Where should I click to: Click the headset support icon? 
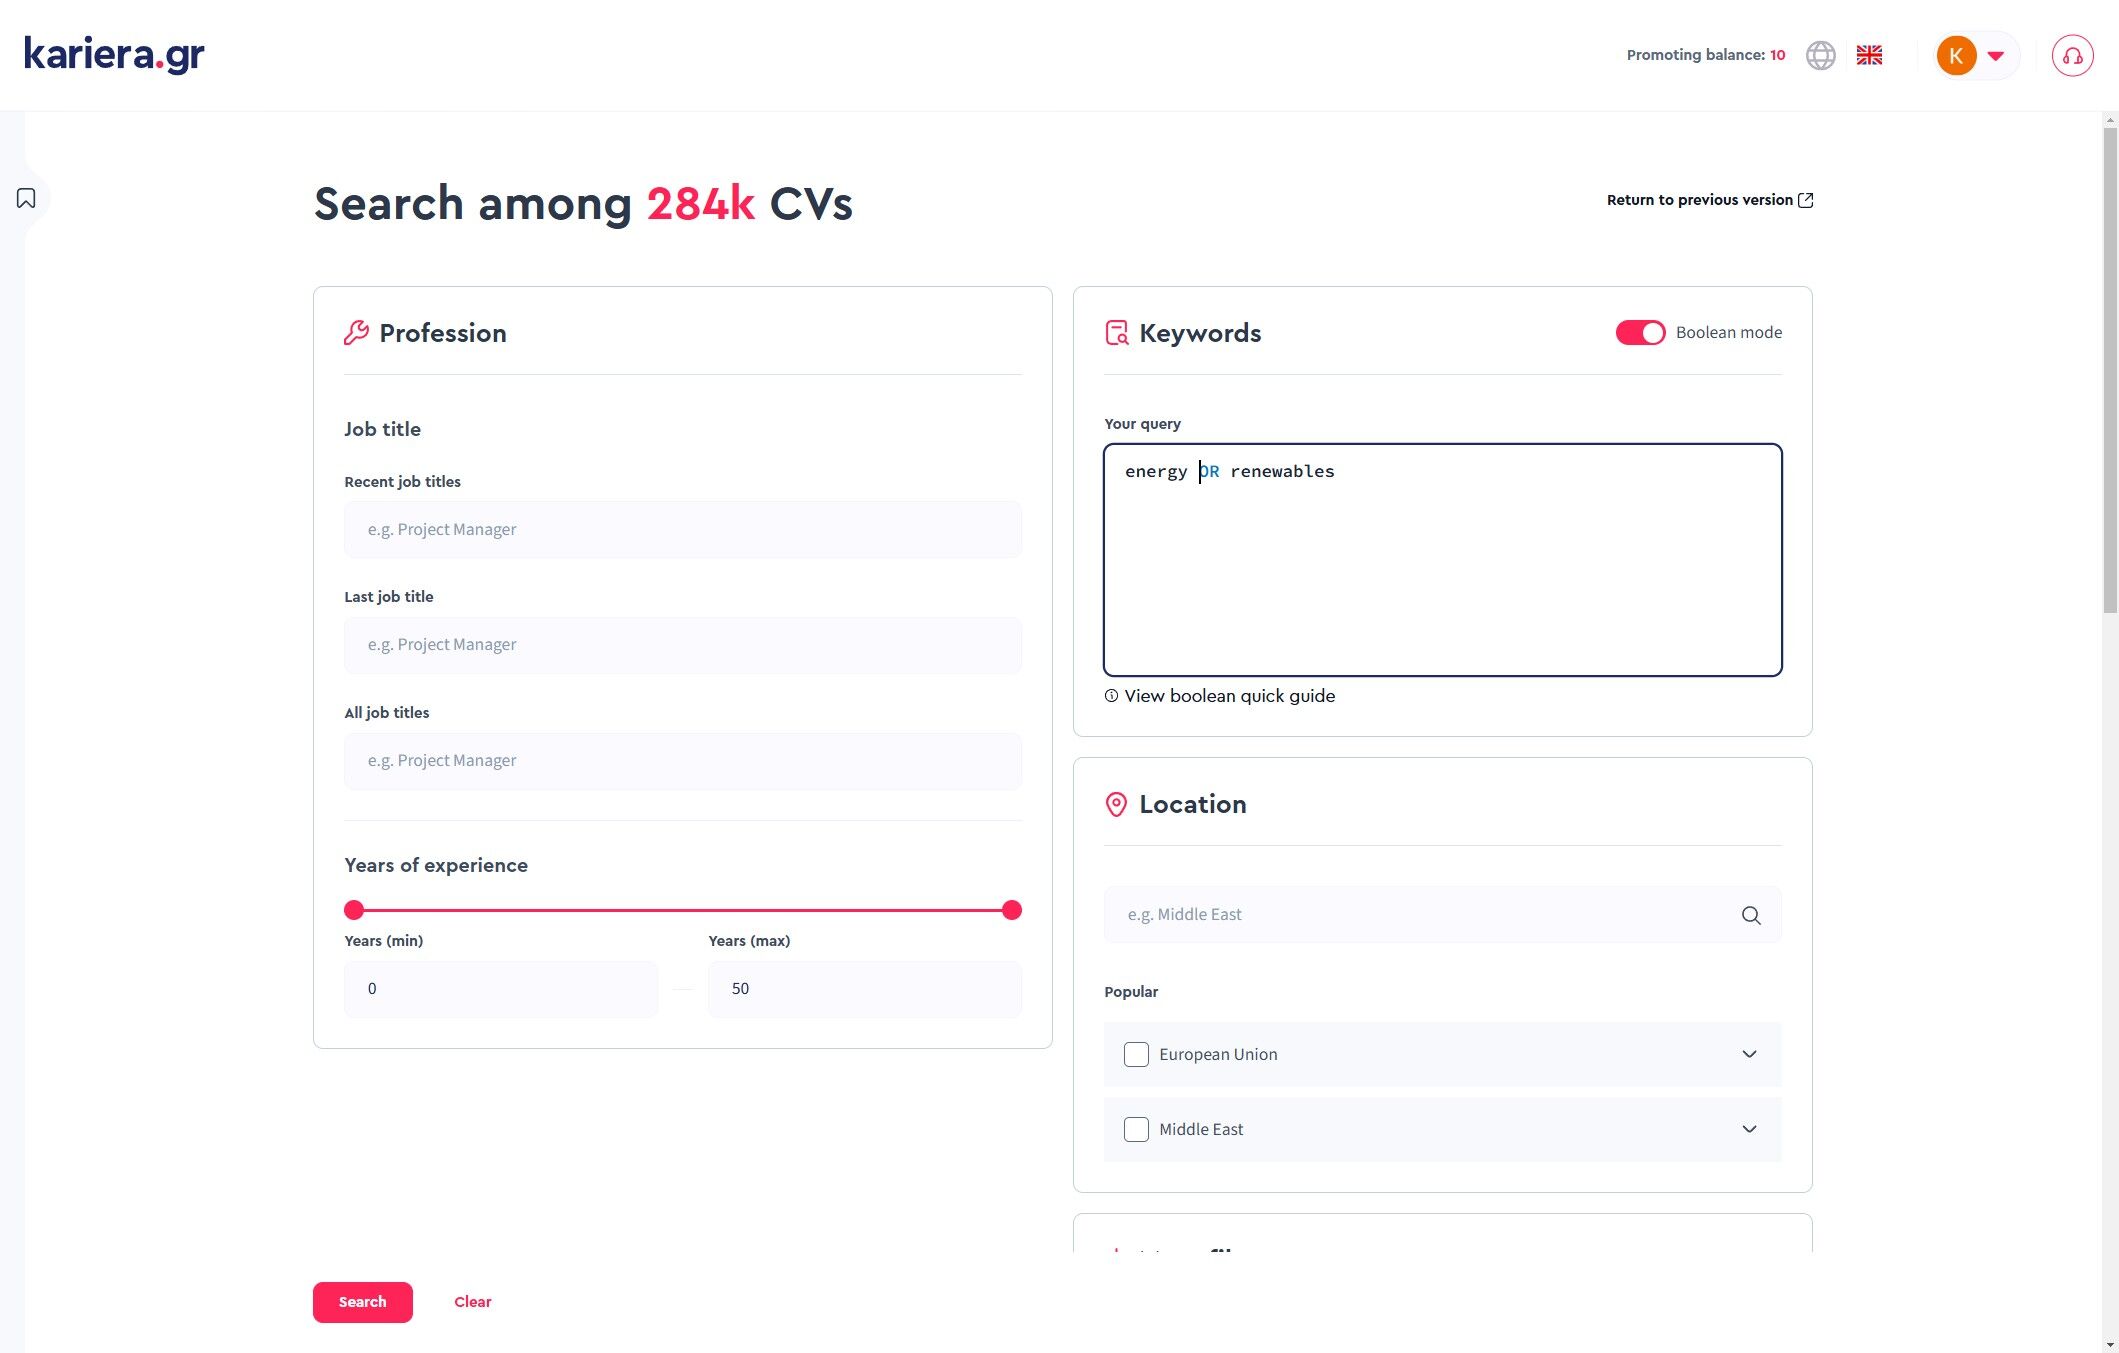pyautogui.click(x=2072, y=56)
